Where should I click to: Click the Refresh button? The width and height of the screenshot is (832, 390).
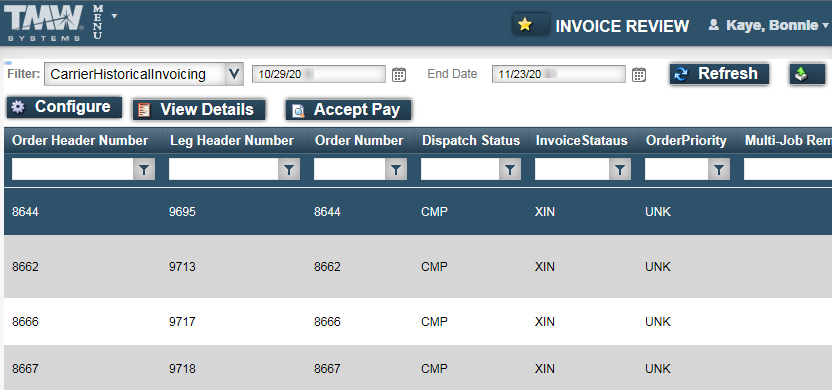(719, 74)
